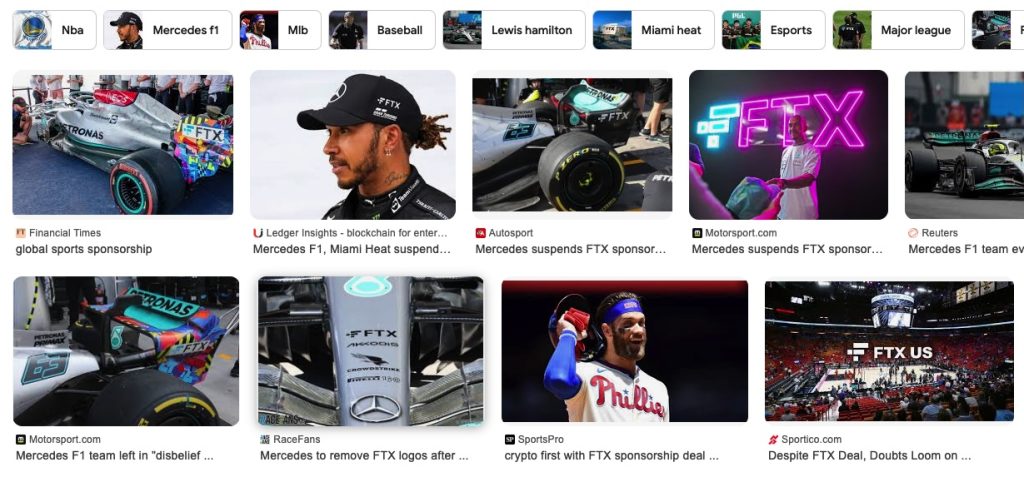This screenshot has width=1024, height=477.
Task: Click the Motorsport.com favicon under neon FTX image
Action: tap(697, 233)
